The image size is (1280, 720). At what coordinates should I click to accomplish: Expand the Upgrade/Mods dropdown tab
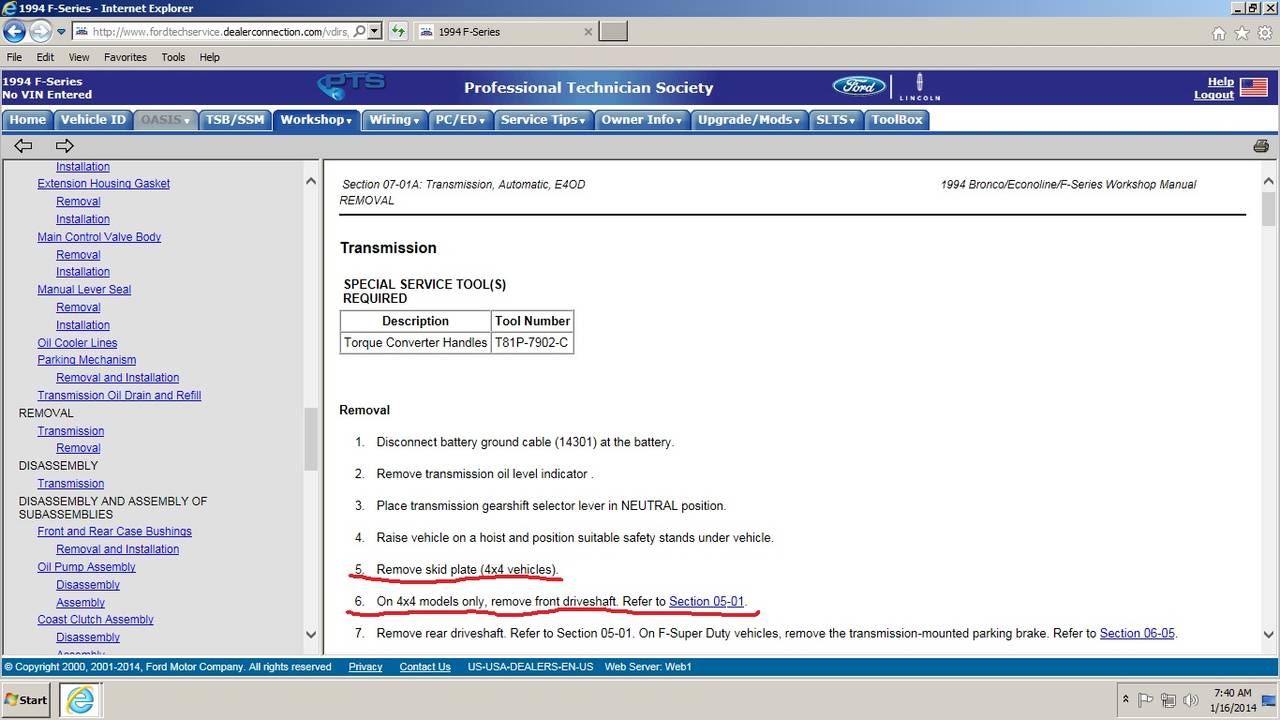[x=750, y=120]
